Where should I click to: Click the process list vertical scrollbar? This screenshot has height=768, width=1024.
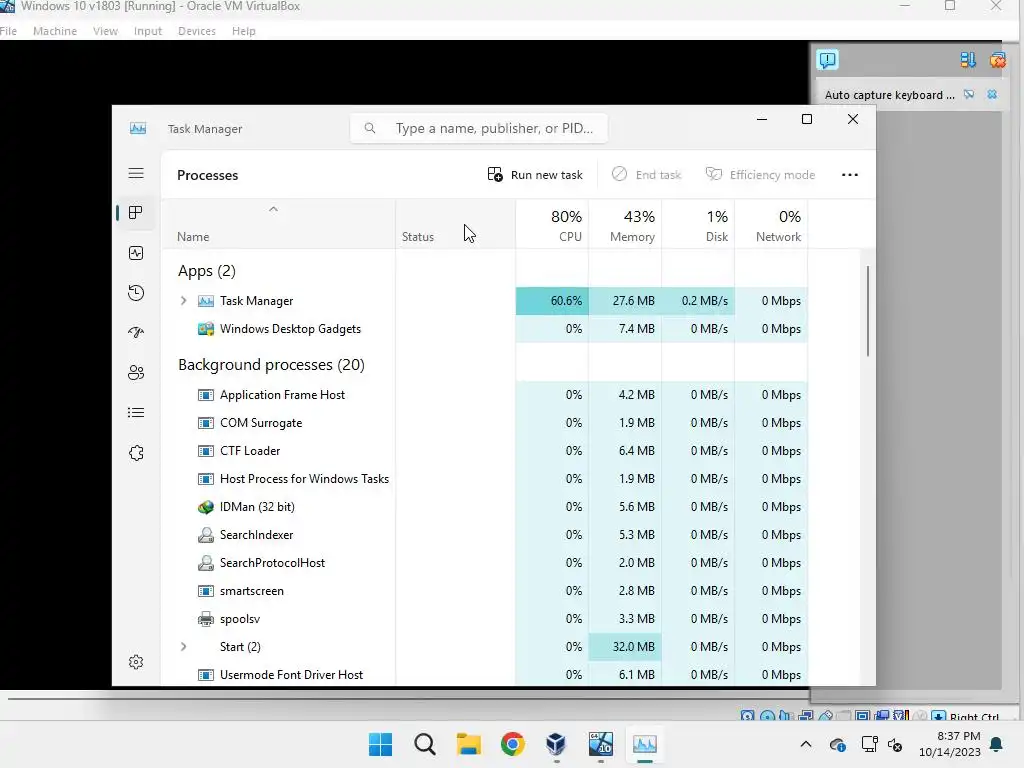(868, 311)
